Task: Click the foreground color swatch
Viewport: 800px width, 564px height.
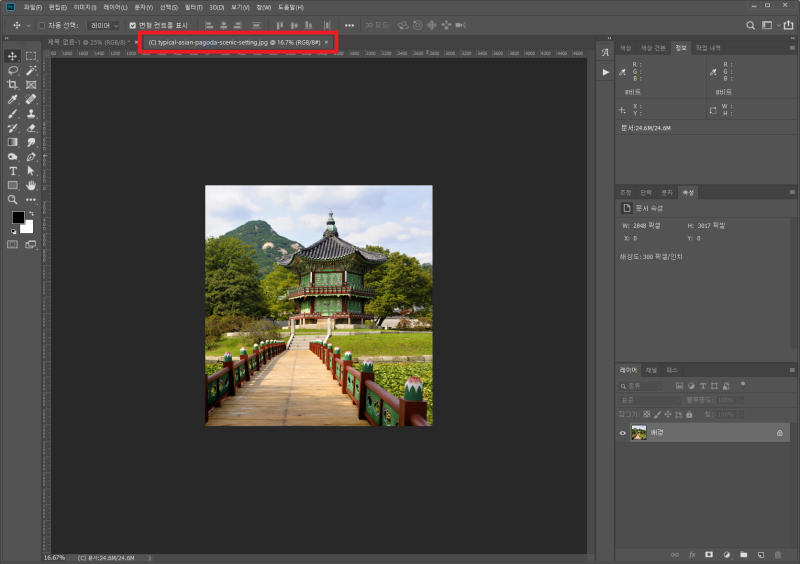Action: [x=18, y=217]
